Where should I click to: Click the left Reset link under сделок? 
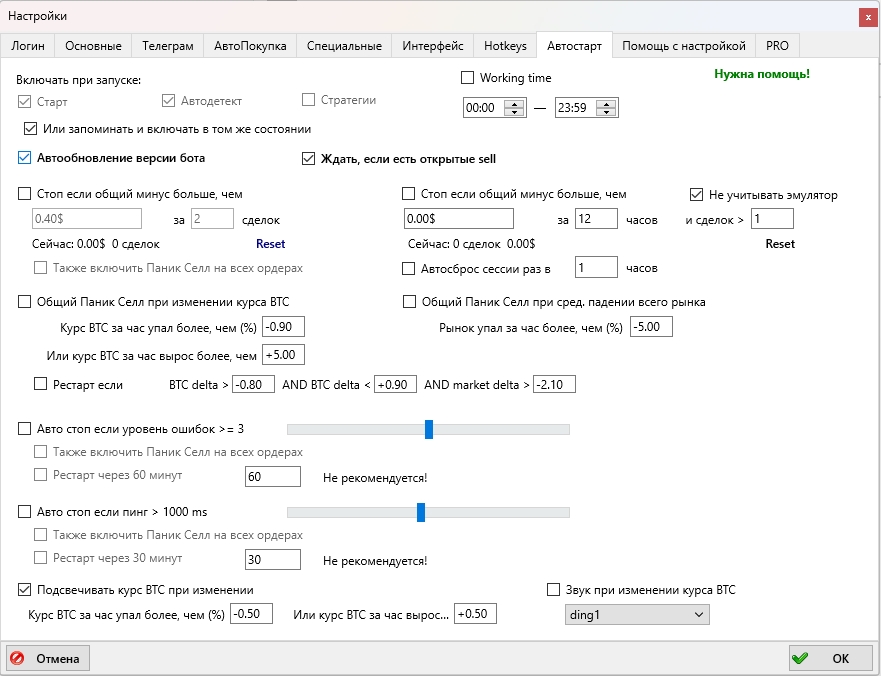point(270,244)
